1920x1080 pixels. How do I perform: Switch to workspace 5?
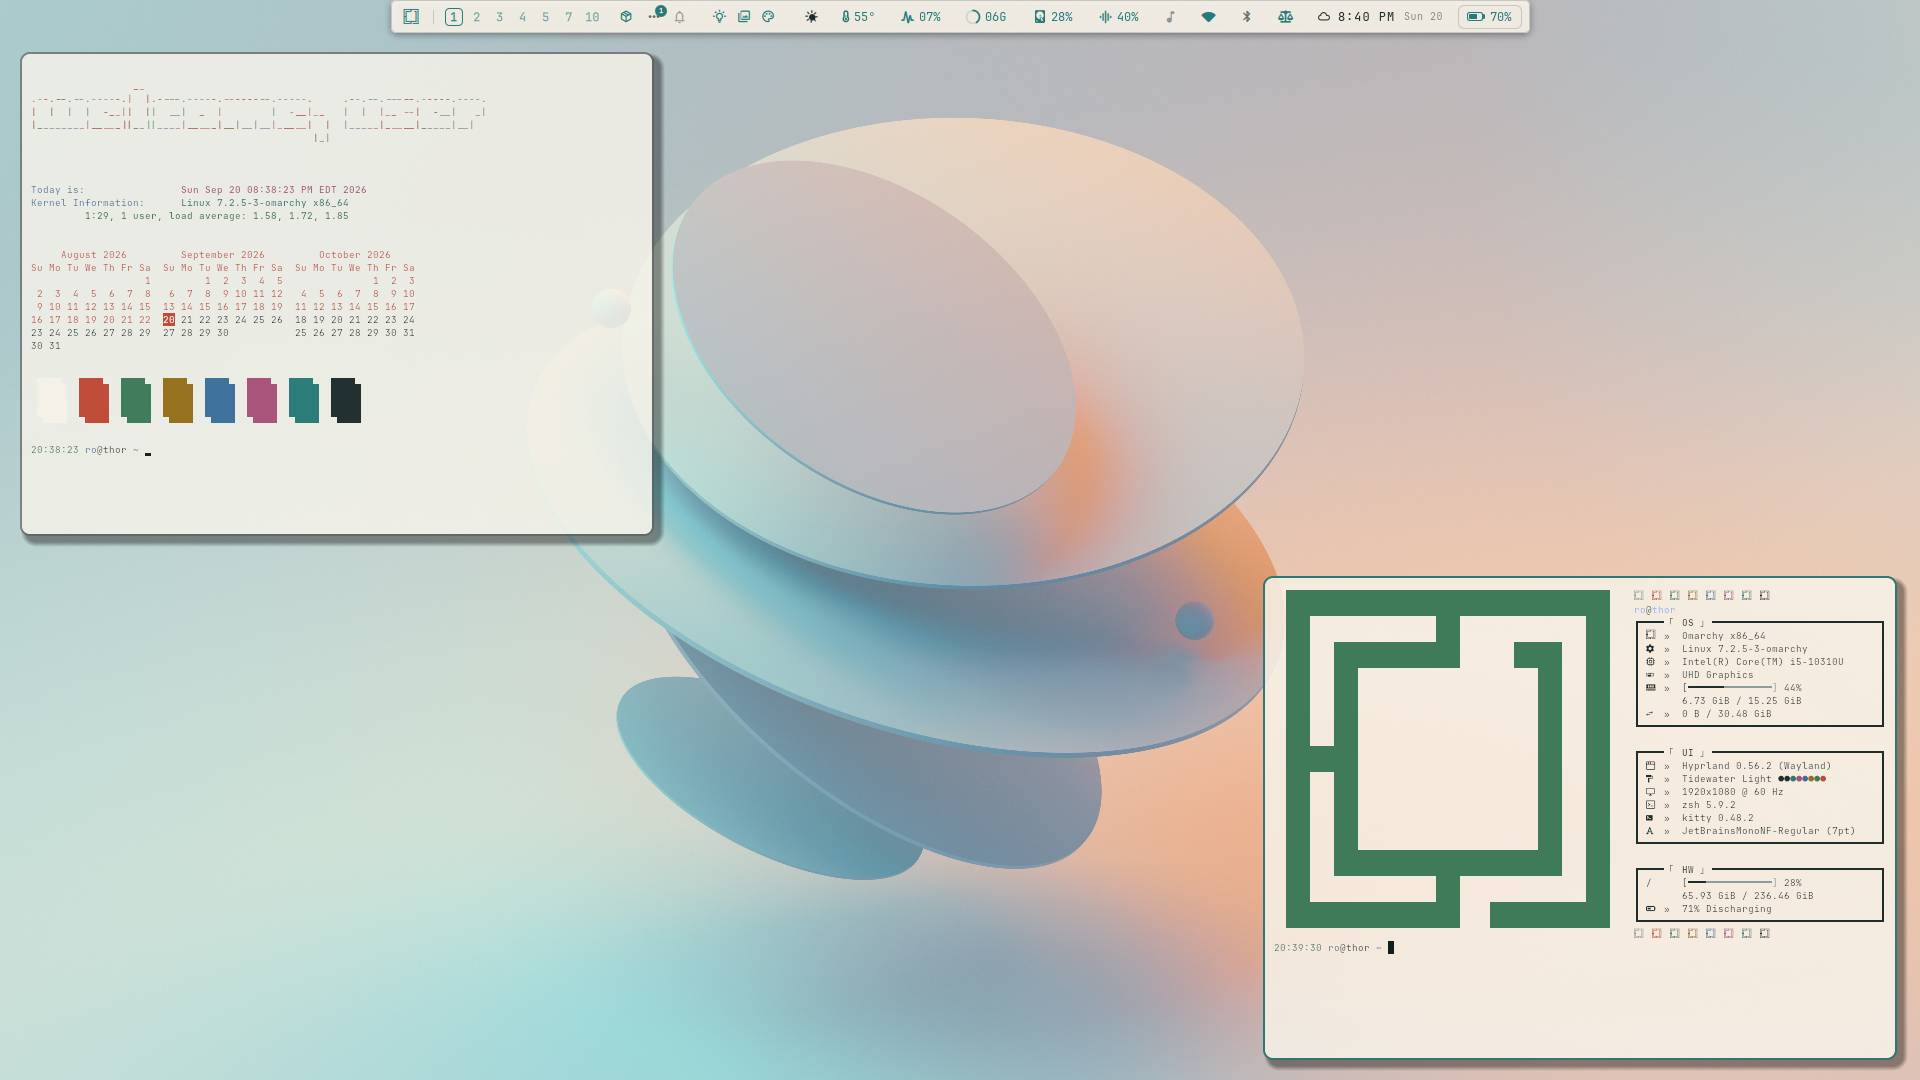(x=546, y=17)
